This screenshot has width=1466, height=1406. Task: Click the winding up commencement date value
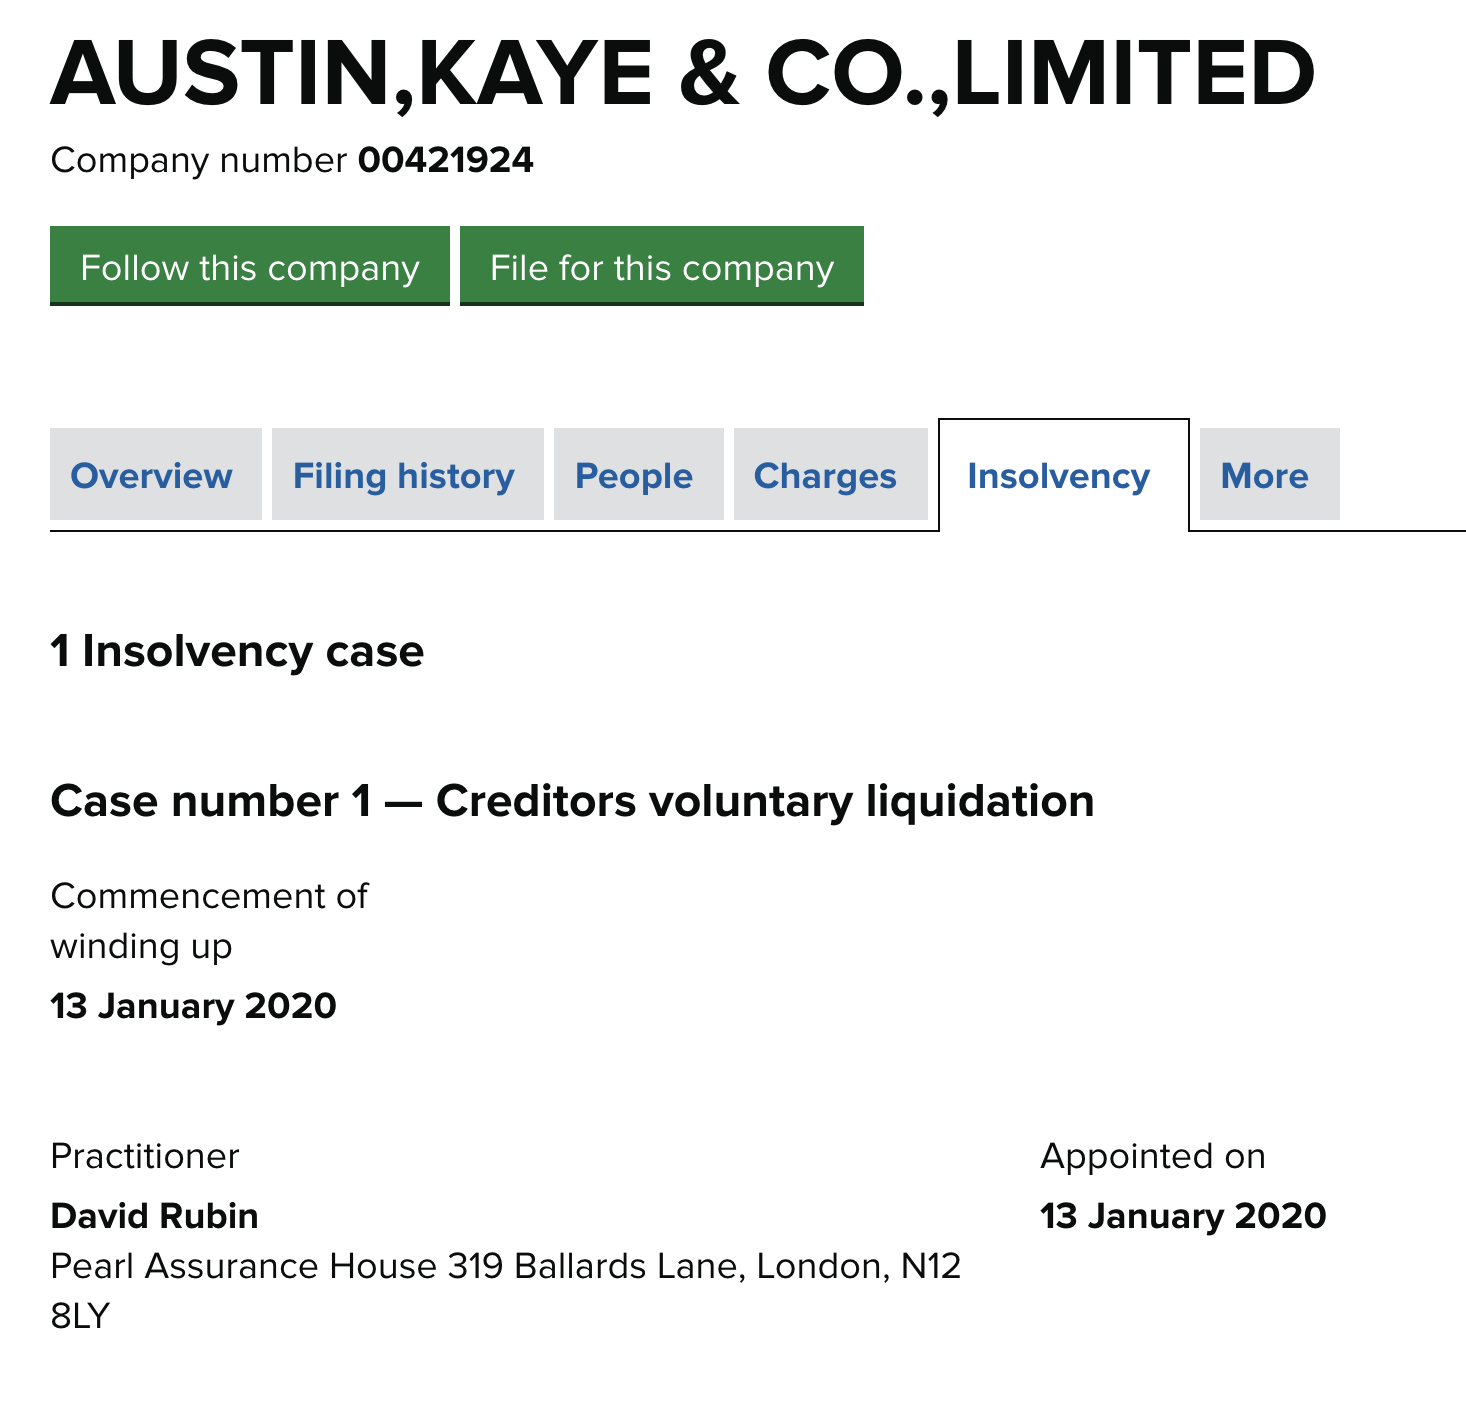tap(193, 1005)
